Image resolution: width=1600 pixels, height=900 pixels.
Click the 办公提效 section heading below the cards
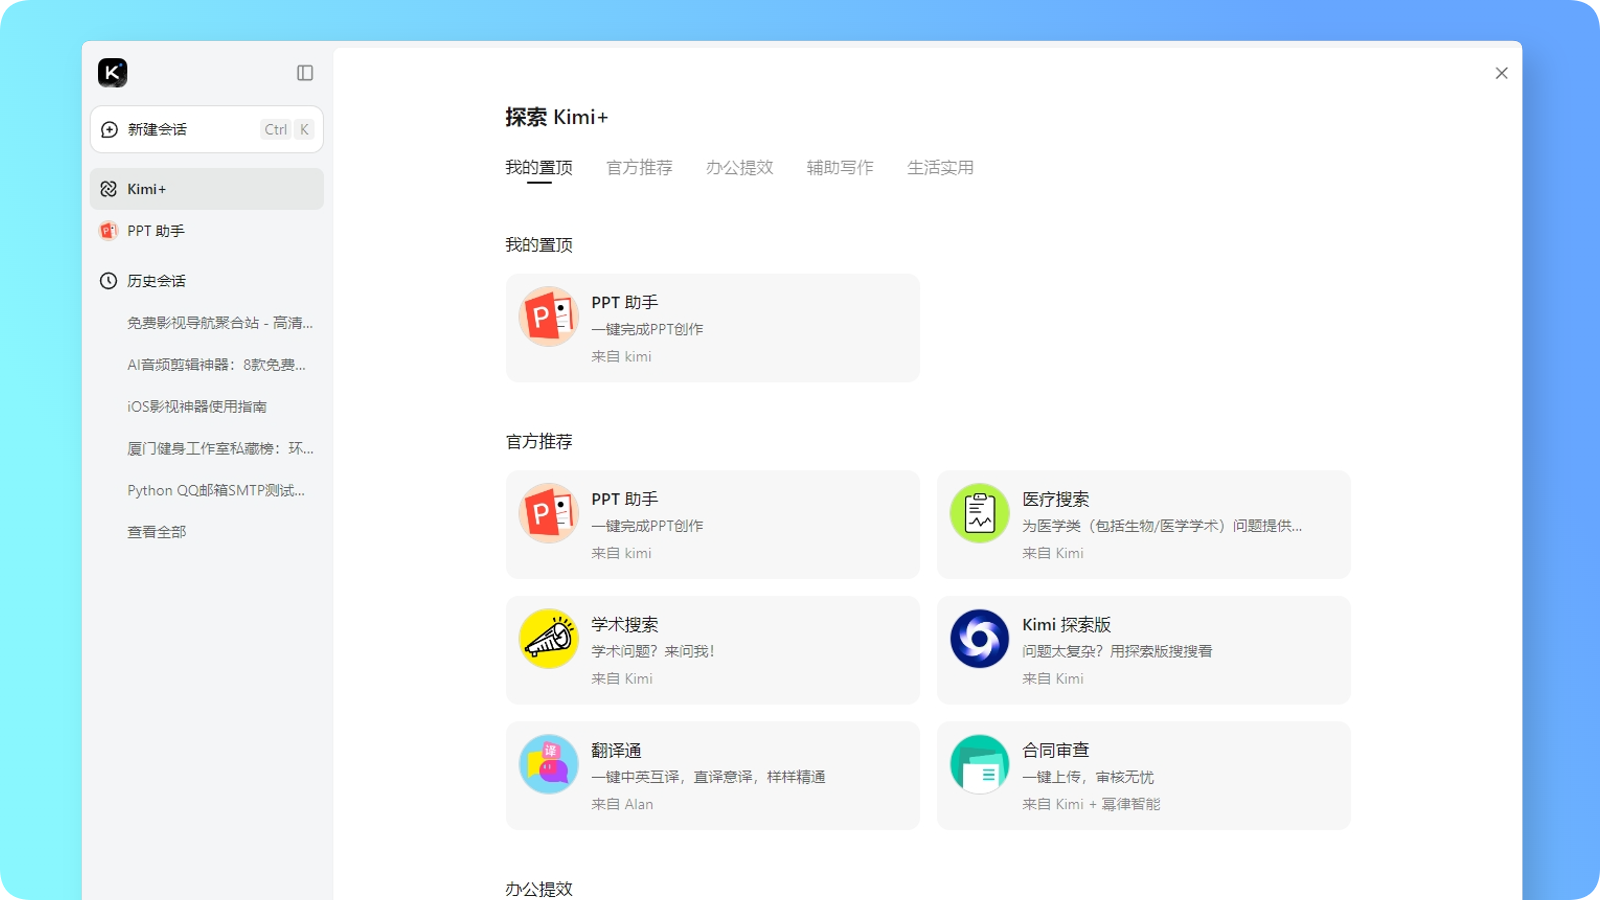coord(539,889)
